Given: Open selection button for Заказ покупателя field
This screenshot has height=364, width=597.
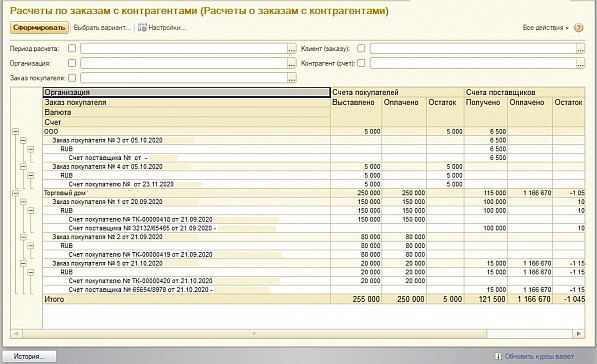Looking at the screenshot, I should click(292, 78).
